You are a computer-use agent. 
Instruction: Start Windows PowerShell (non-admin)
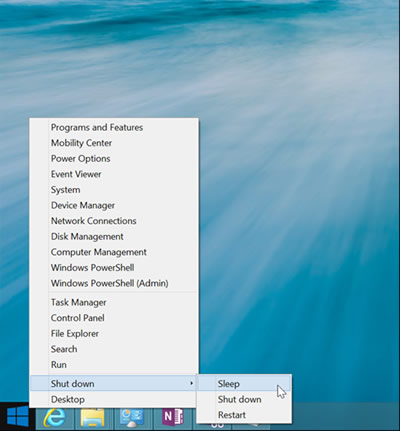click(x=114, y=268)
